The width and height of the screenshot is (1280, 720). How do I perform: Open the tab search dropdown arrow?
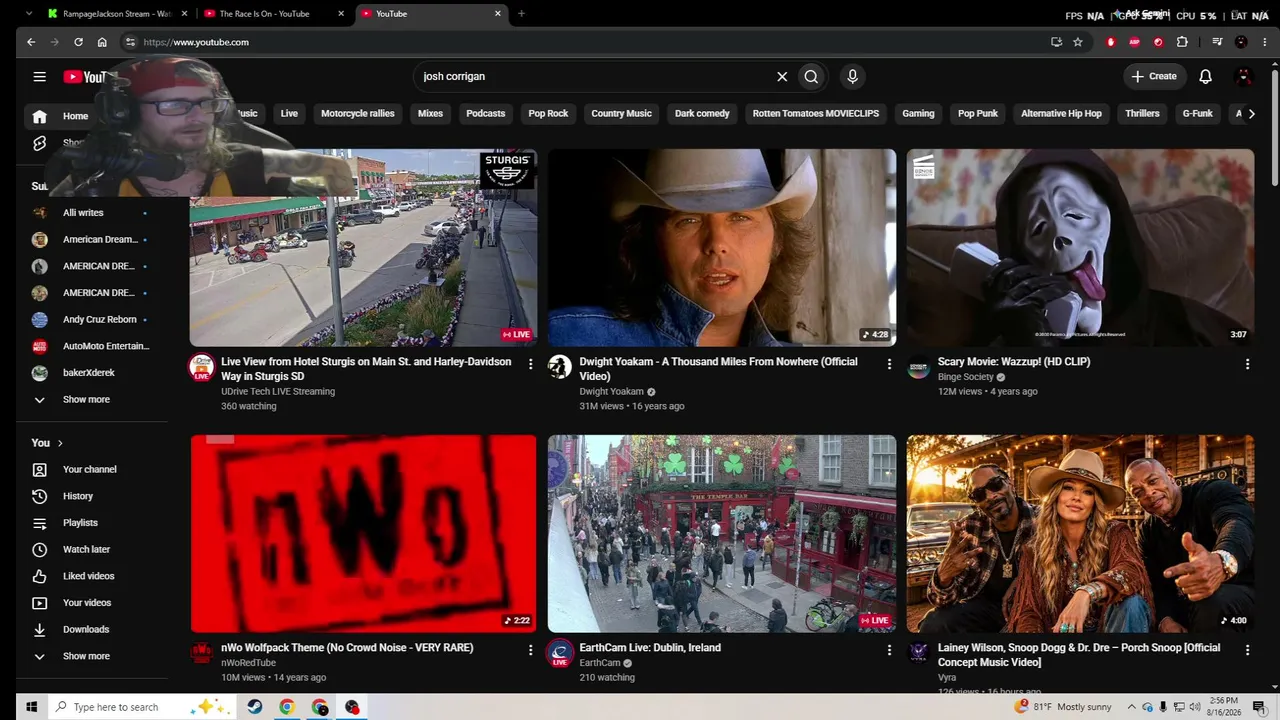(29, 14)
